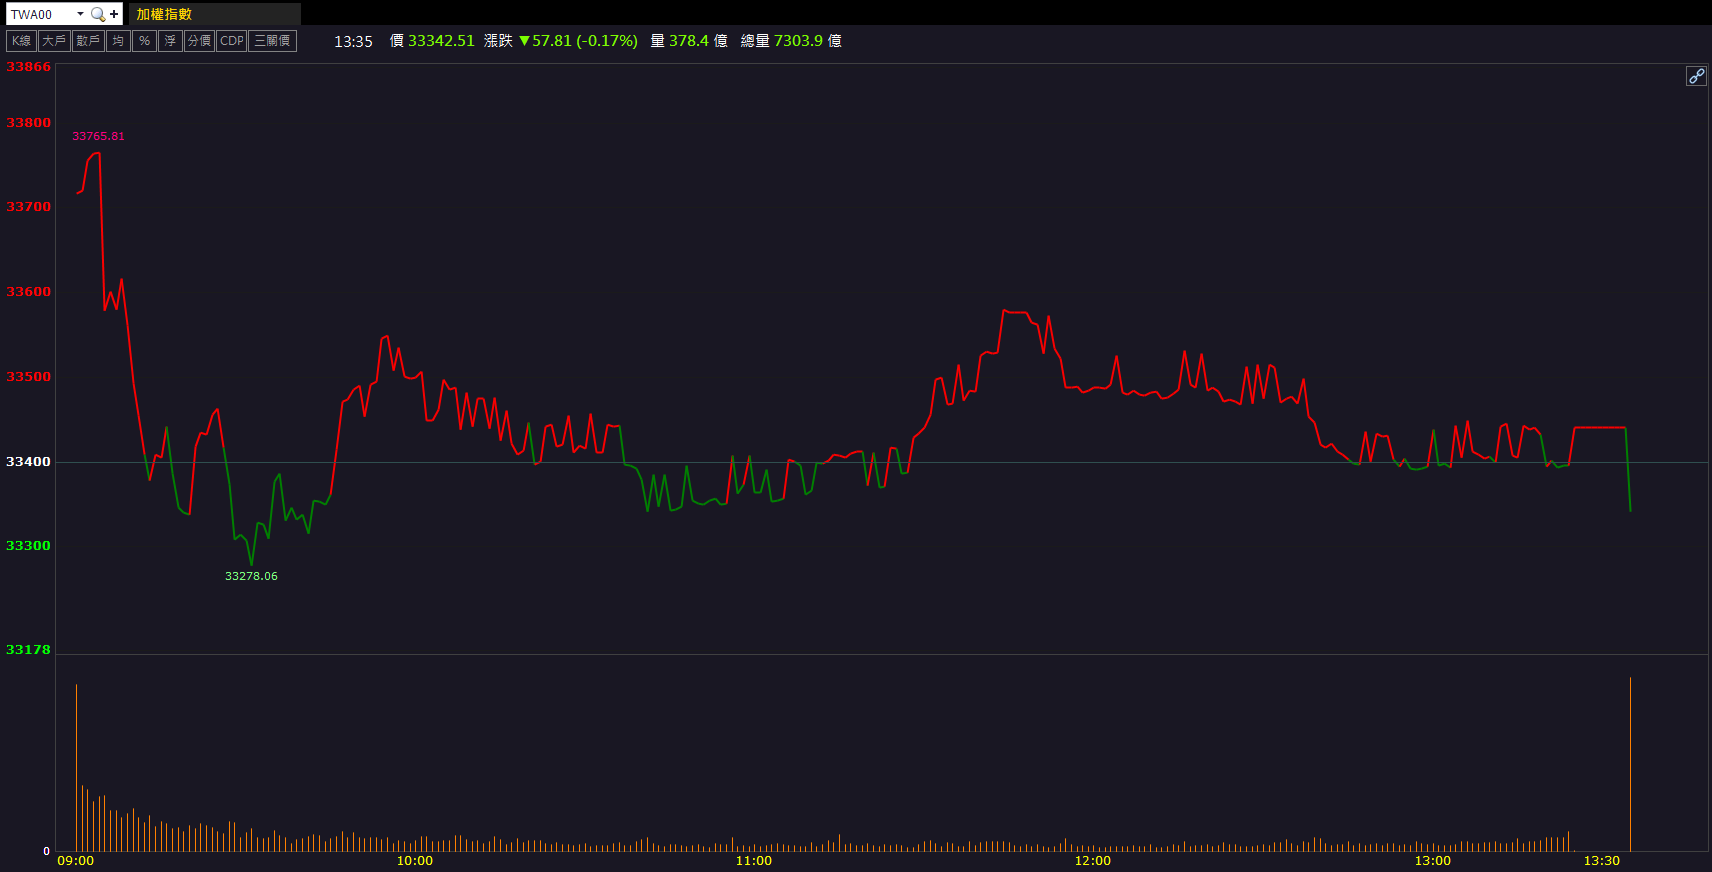The height and width of the screenshot is (872, 1712).
Task: Enable the 均 average line button
Action: coord(118,41)
